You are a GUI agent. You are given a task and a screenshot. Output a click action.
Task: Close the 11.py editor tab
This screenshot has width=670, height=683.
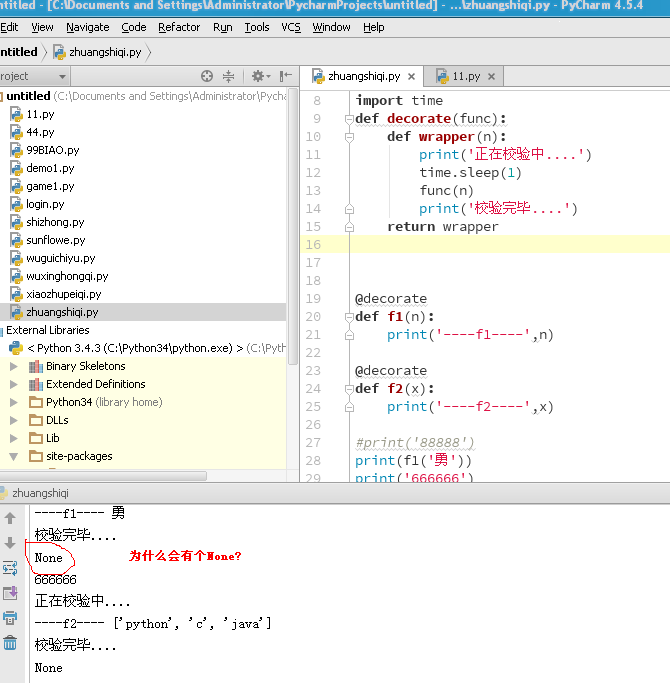coord(491,77)
